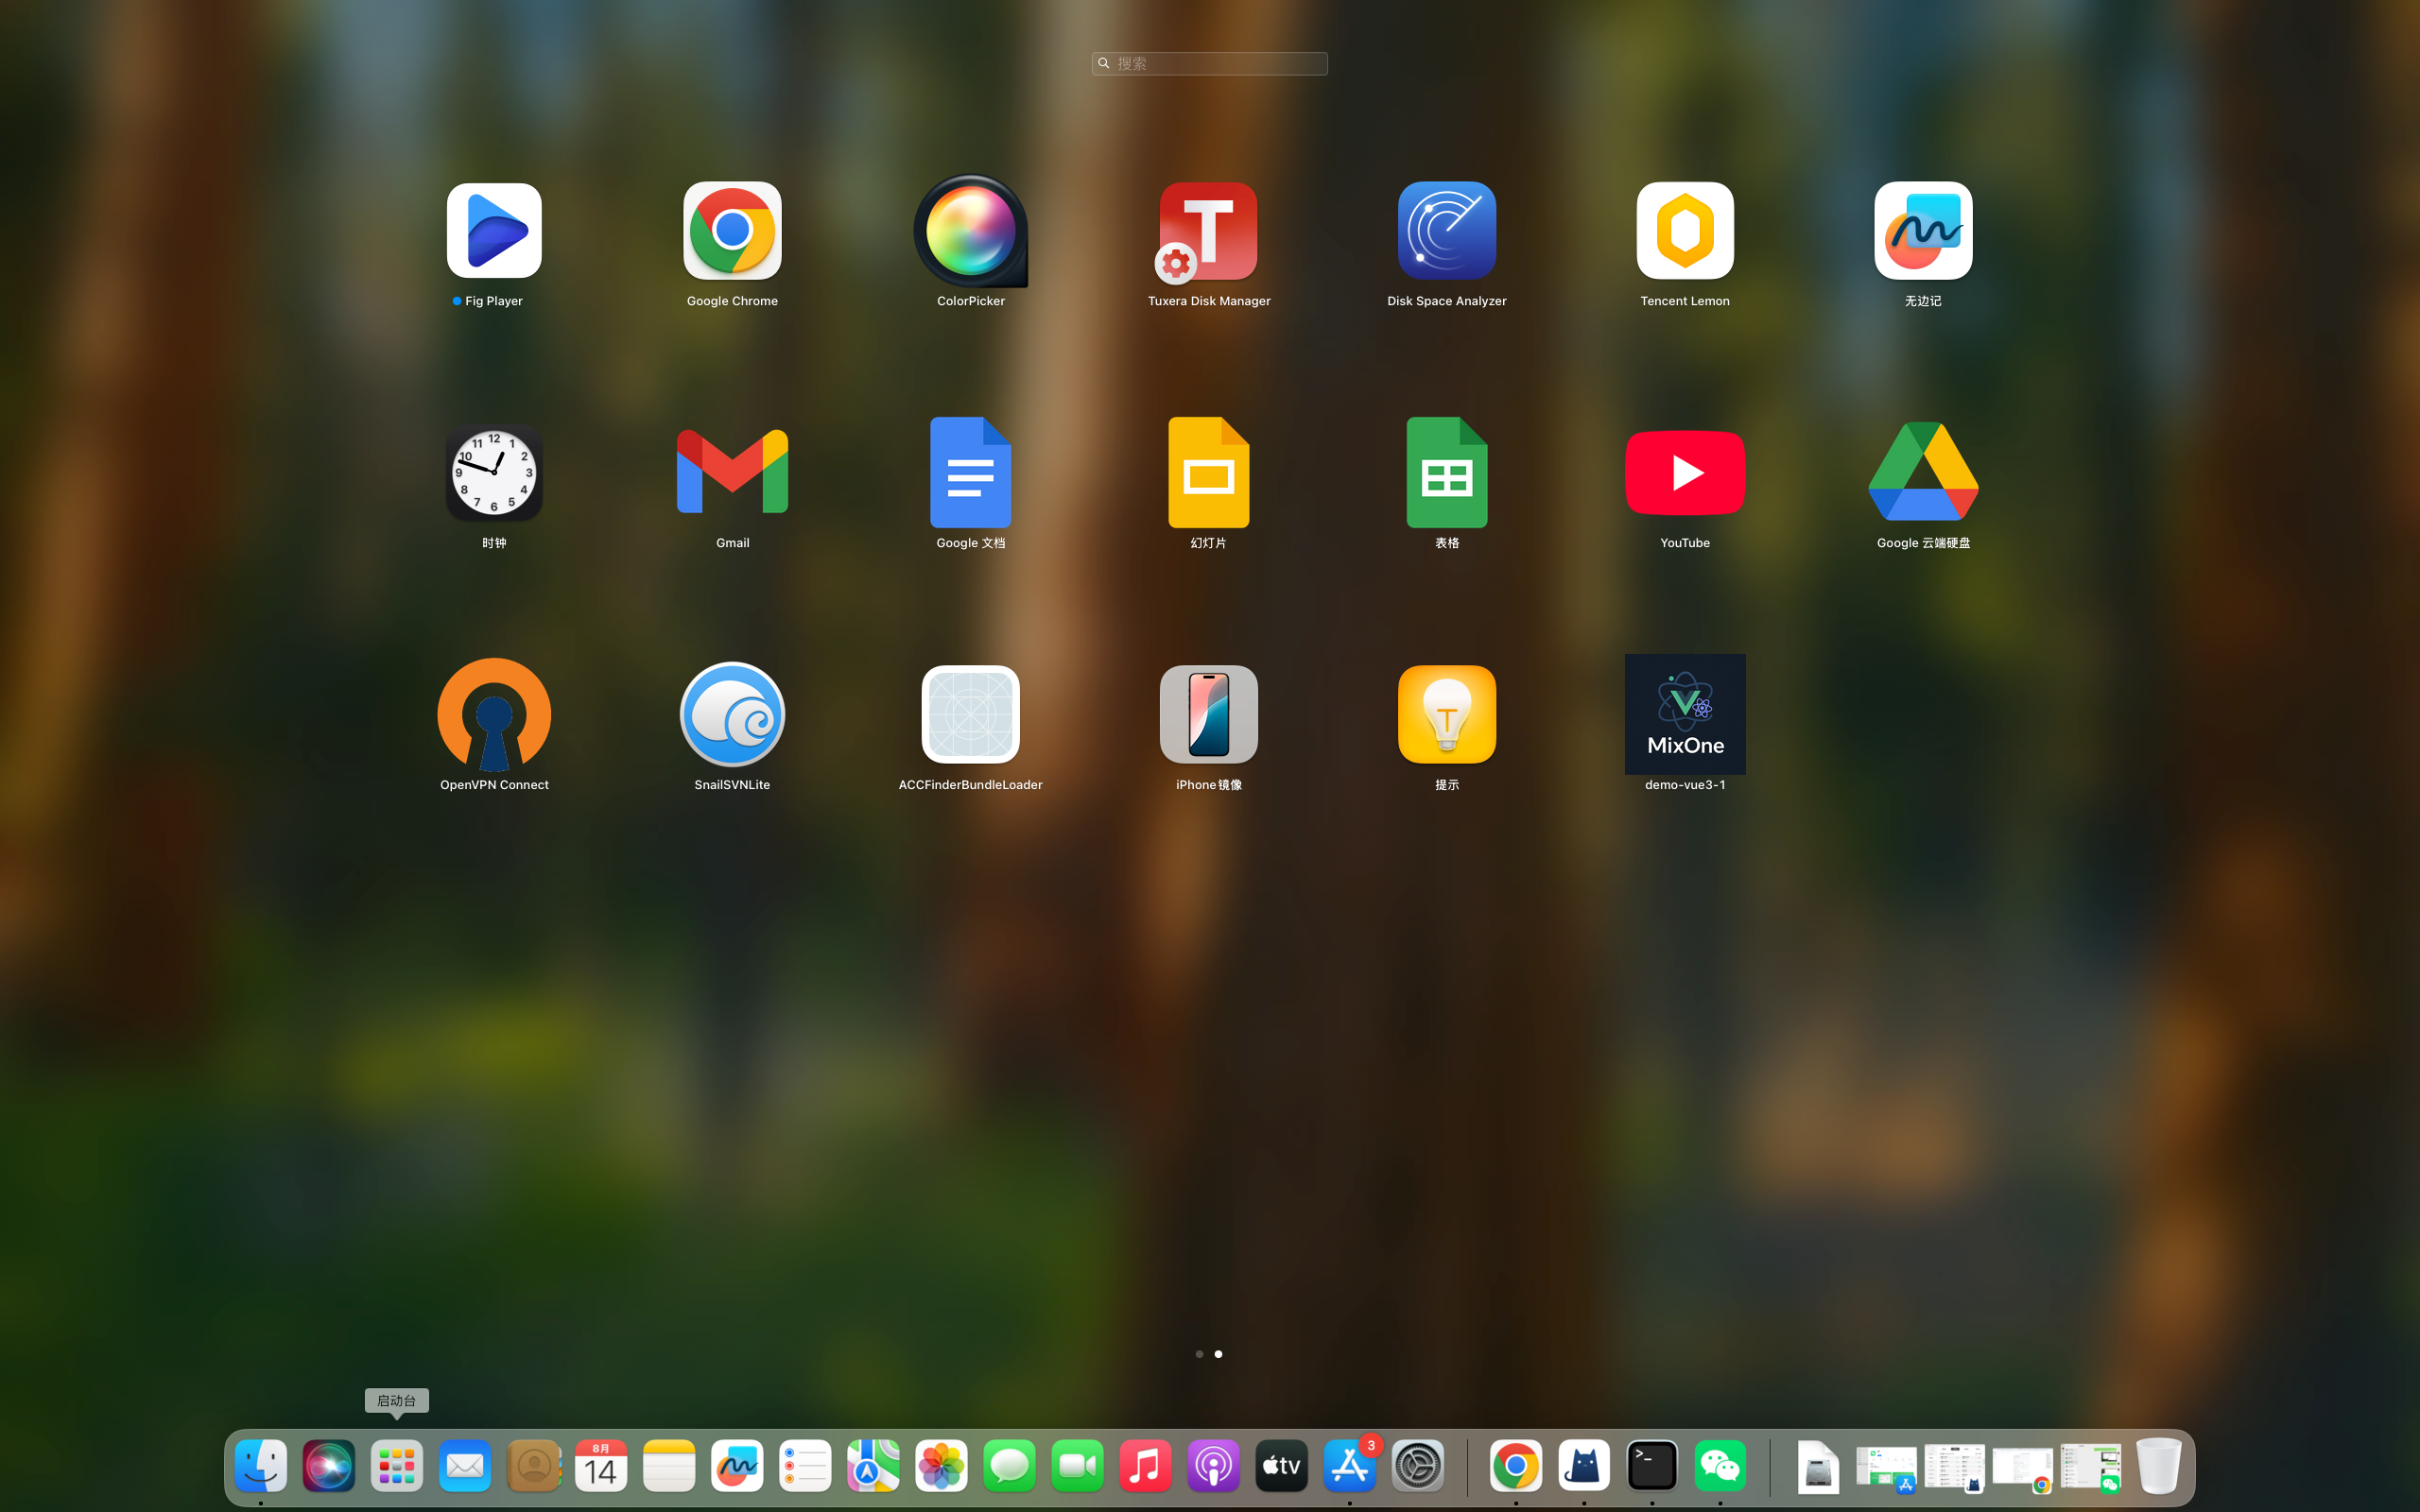Click 启动台 Launchpad icon in Dock

[397, 1466]
